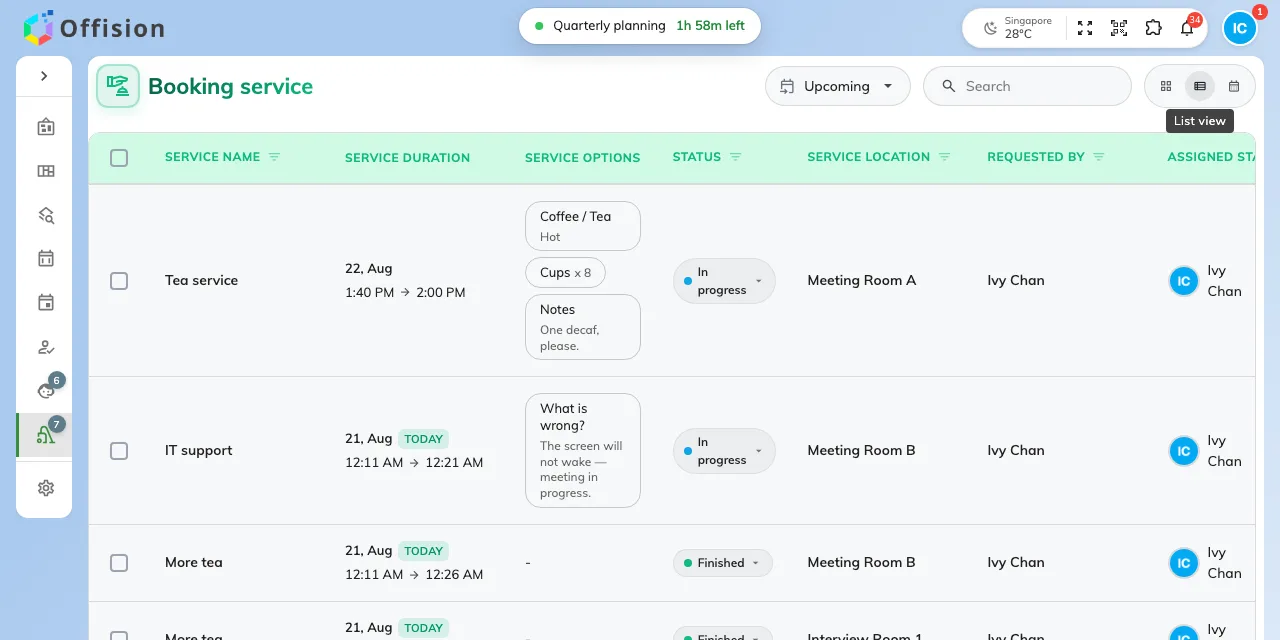Image resolution: width=1280 pixels, height=640 pixels.
Task: Toggle fullscreen mode icon in the top bar
Action: coord(1085,28)
